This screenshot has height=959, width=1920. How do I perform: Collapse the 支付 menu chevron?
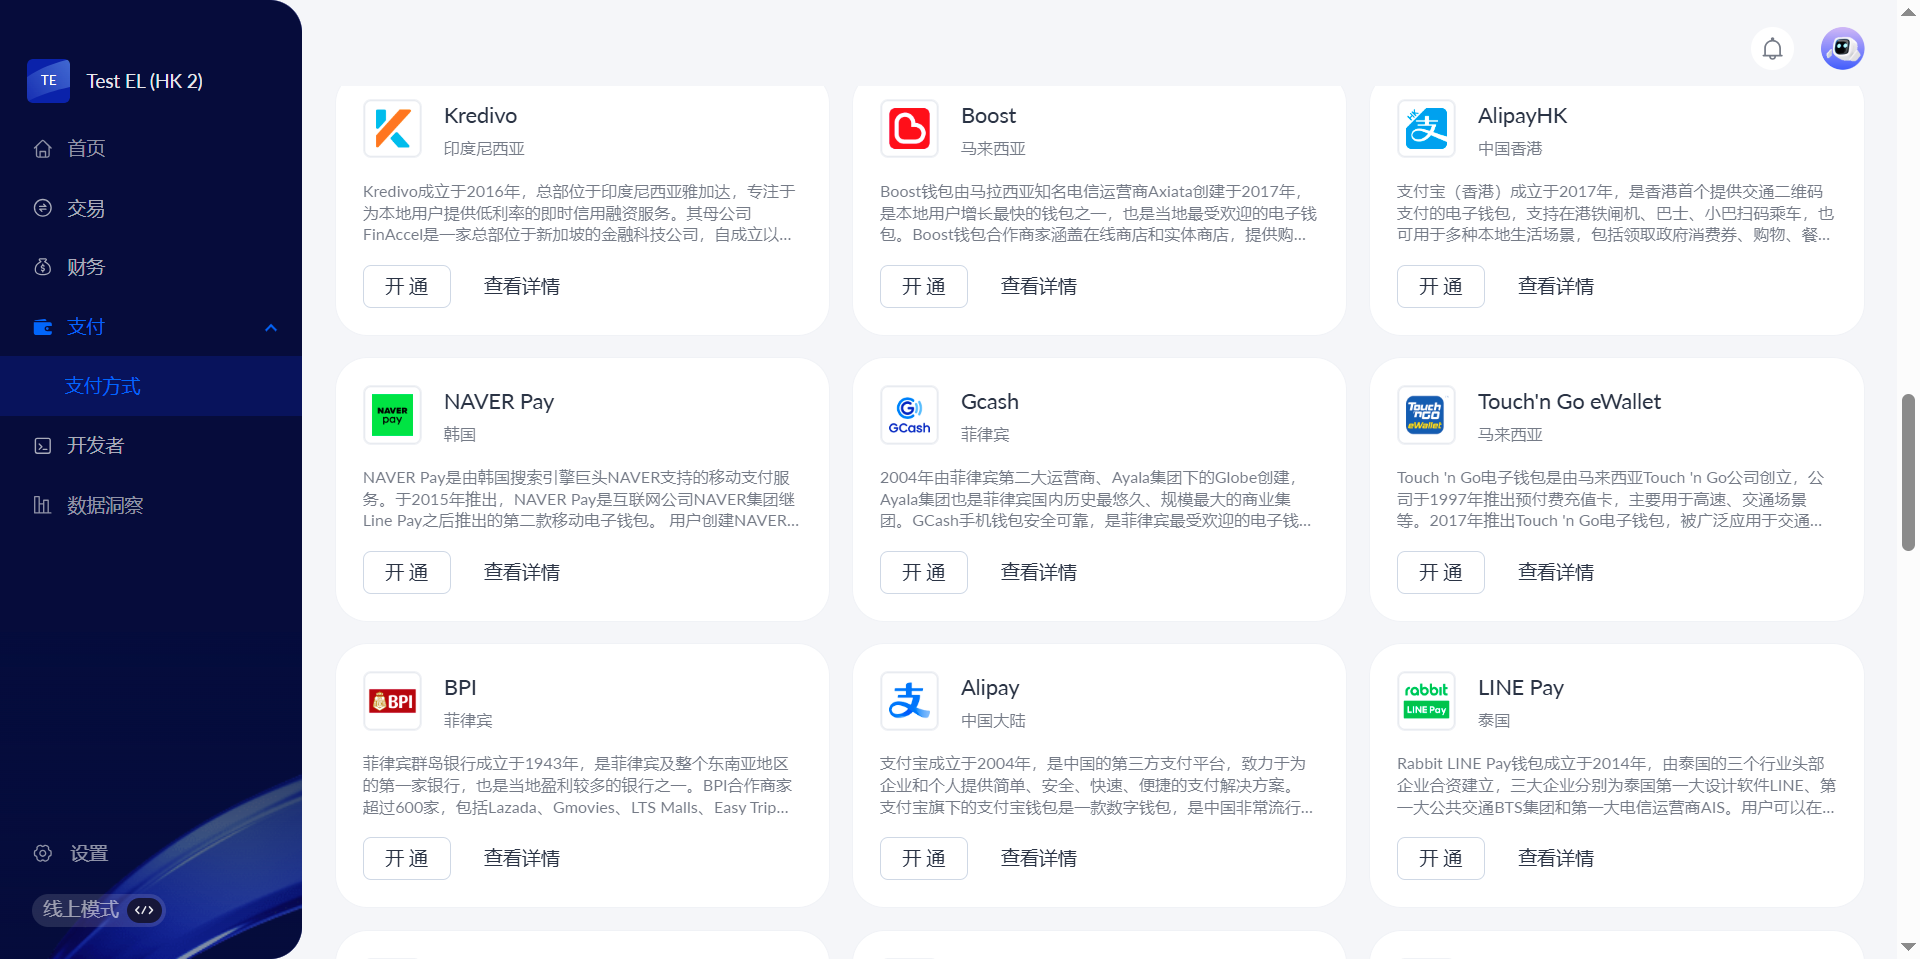271,328
